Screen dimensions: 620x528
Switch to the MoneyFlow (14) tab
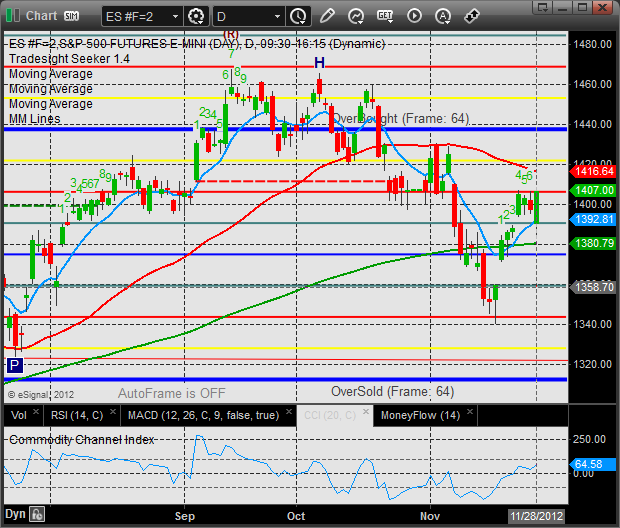tap(420, 415)
